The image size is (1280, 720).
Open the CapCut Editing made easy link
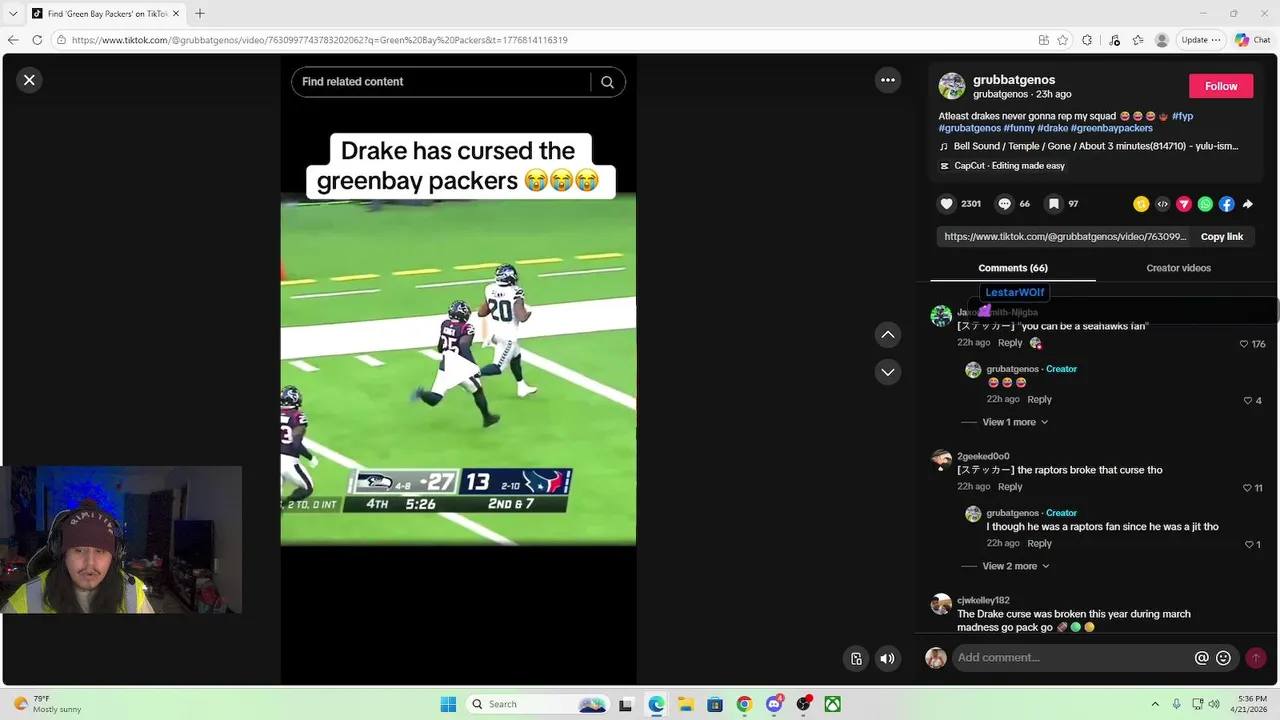click(x=1002, y=166)
